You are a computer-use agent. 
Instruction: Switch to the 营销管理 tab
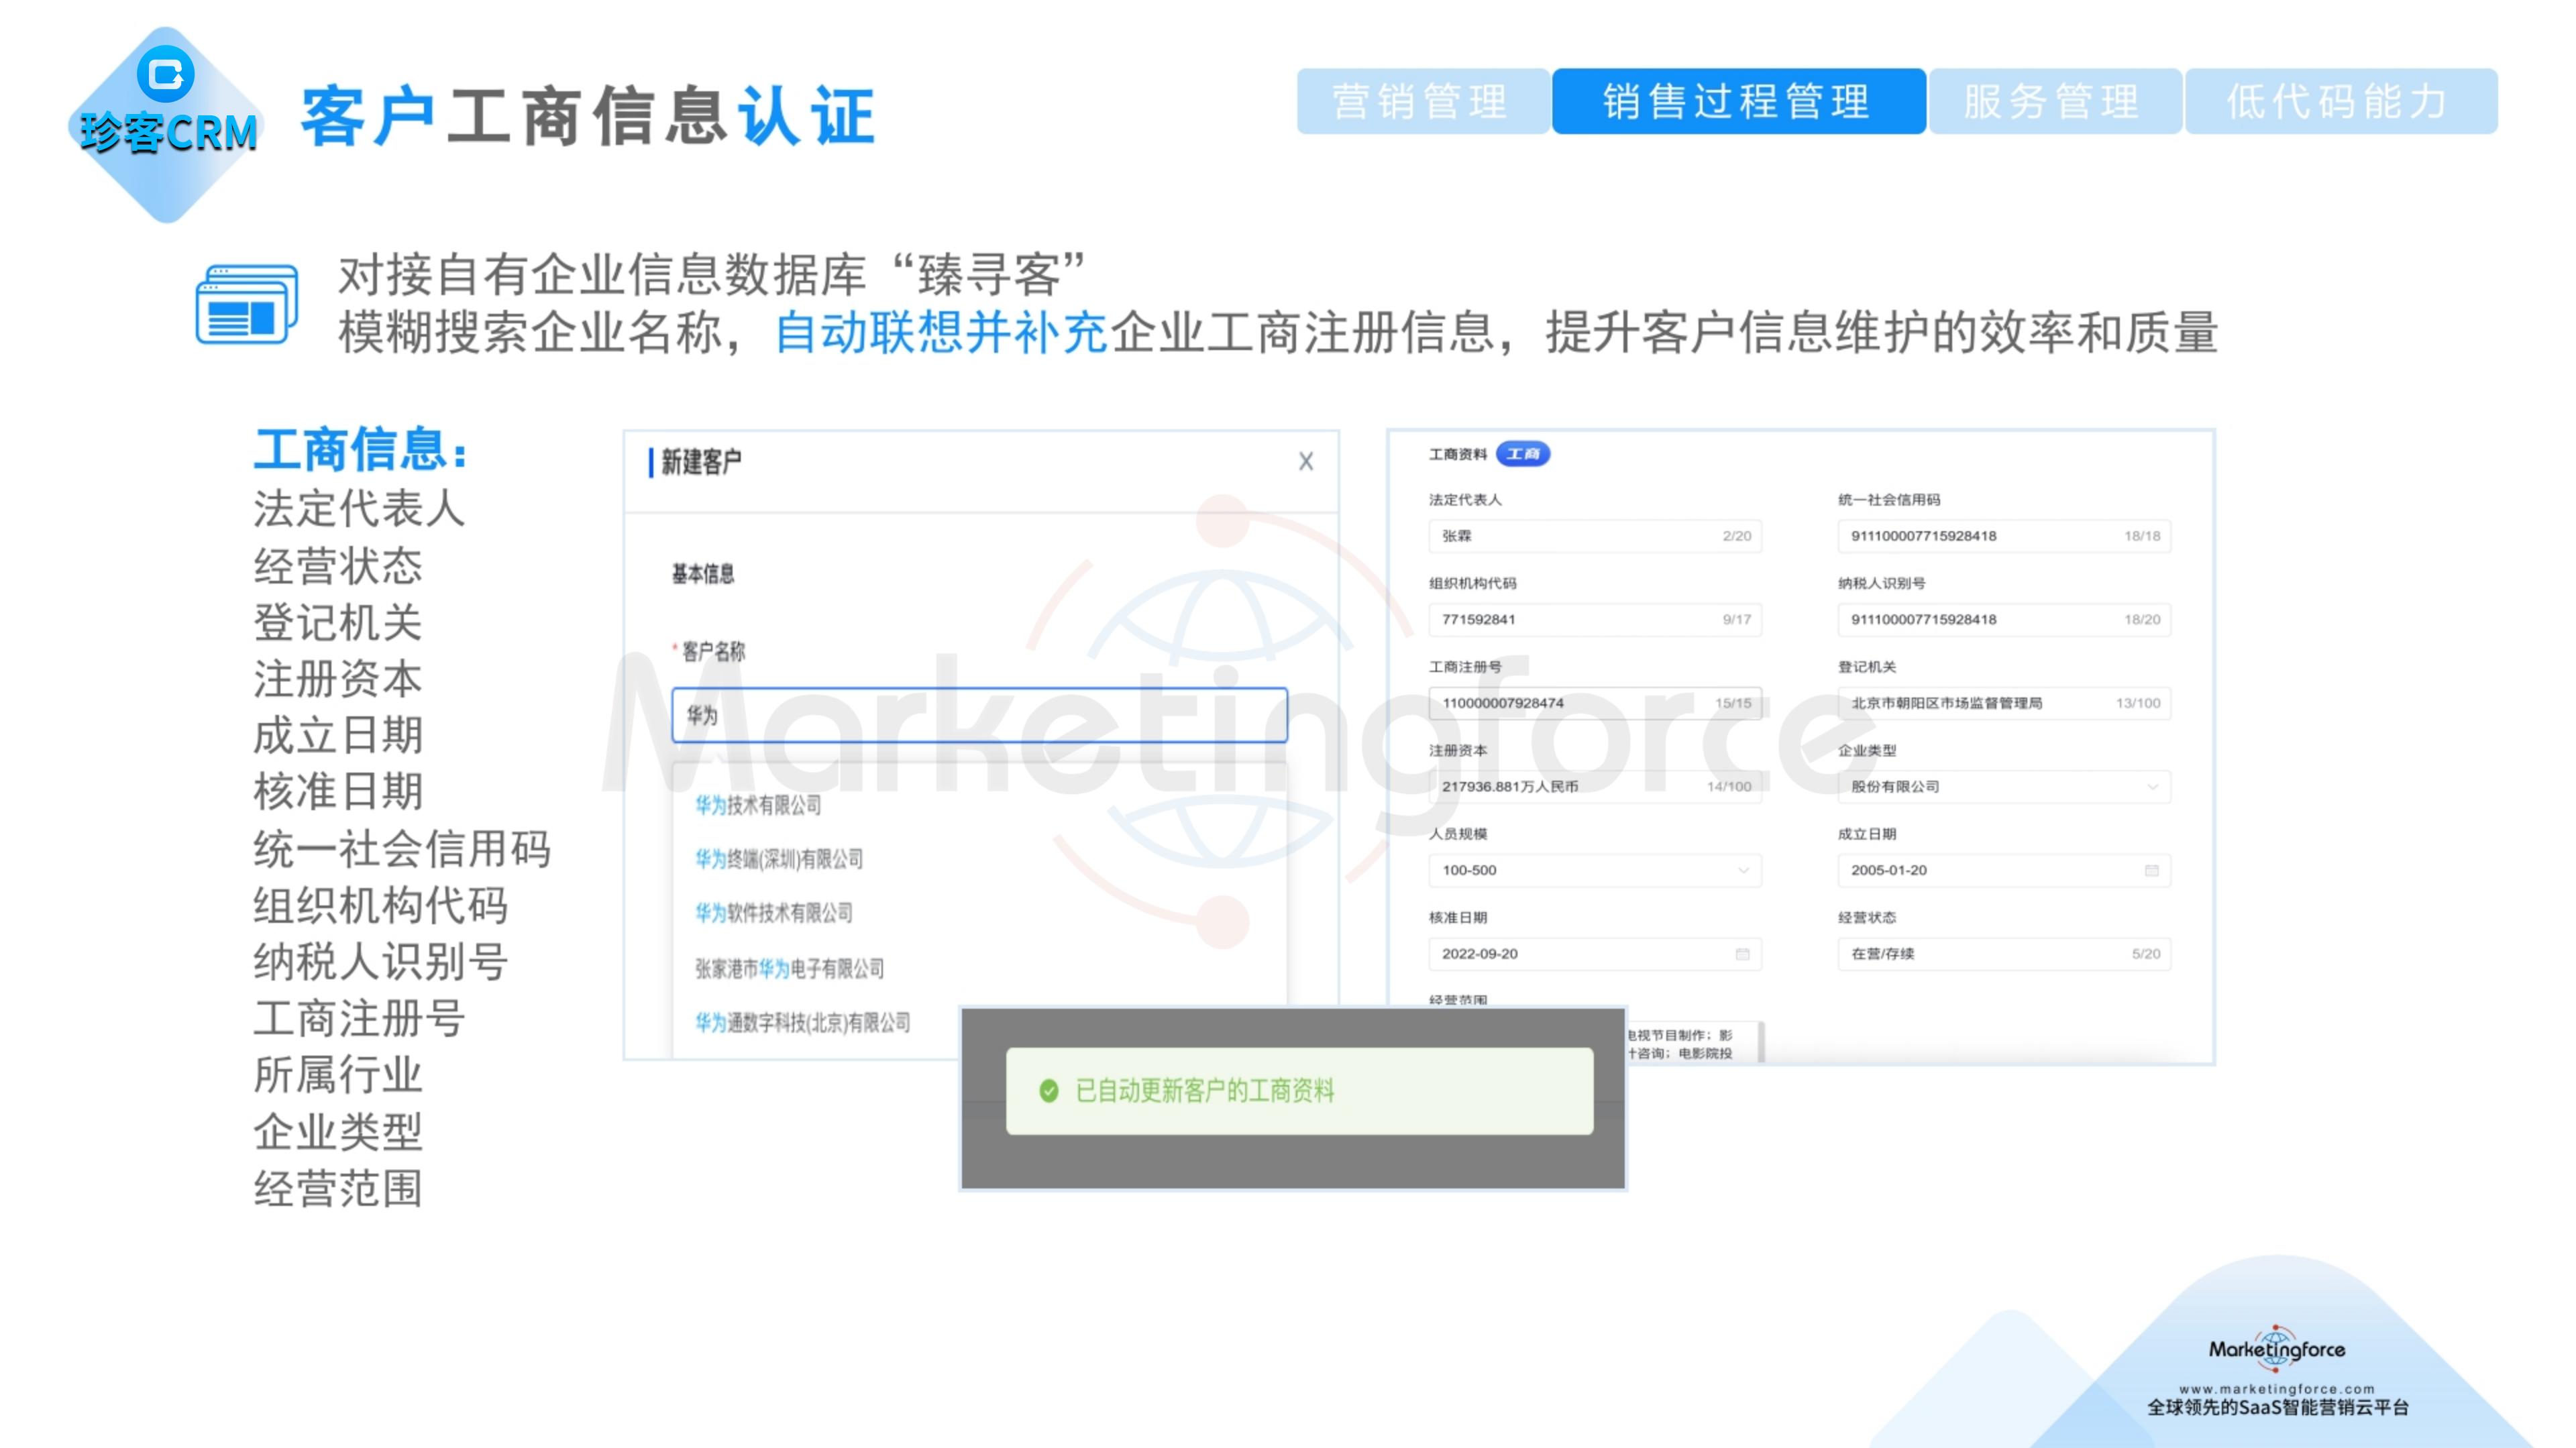point(1421,101)
